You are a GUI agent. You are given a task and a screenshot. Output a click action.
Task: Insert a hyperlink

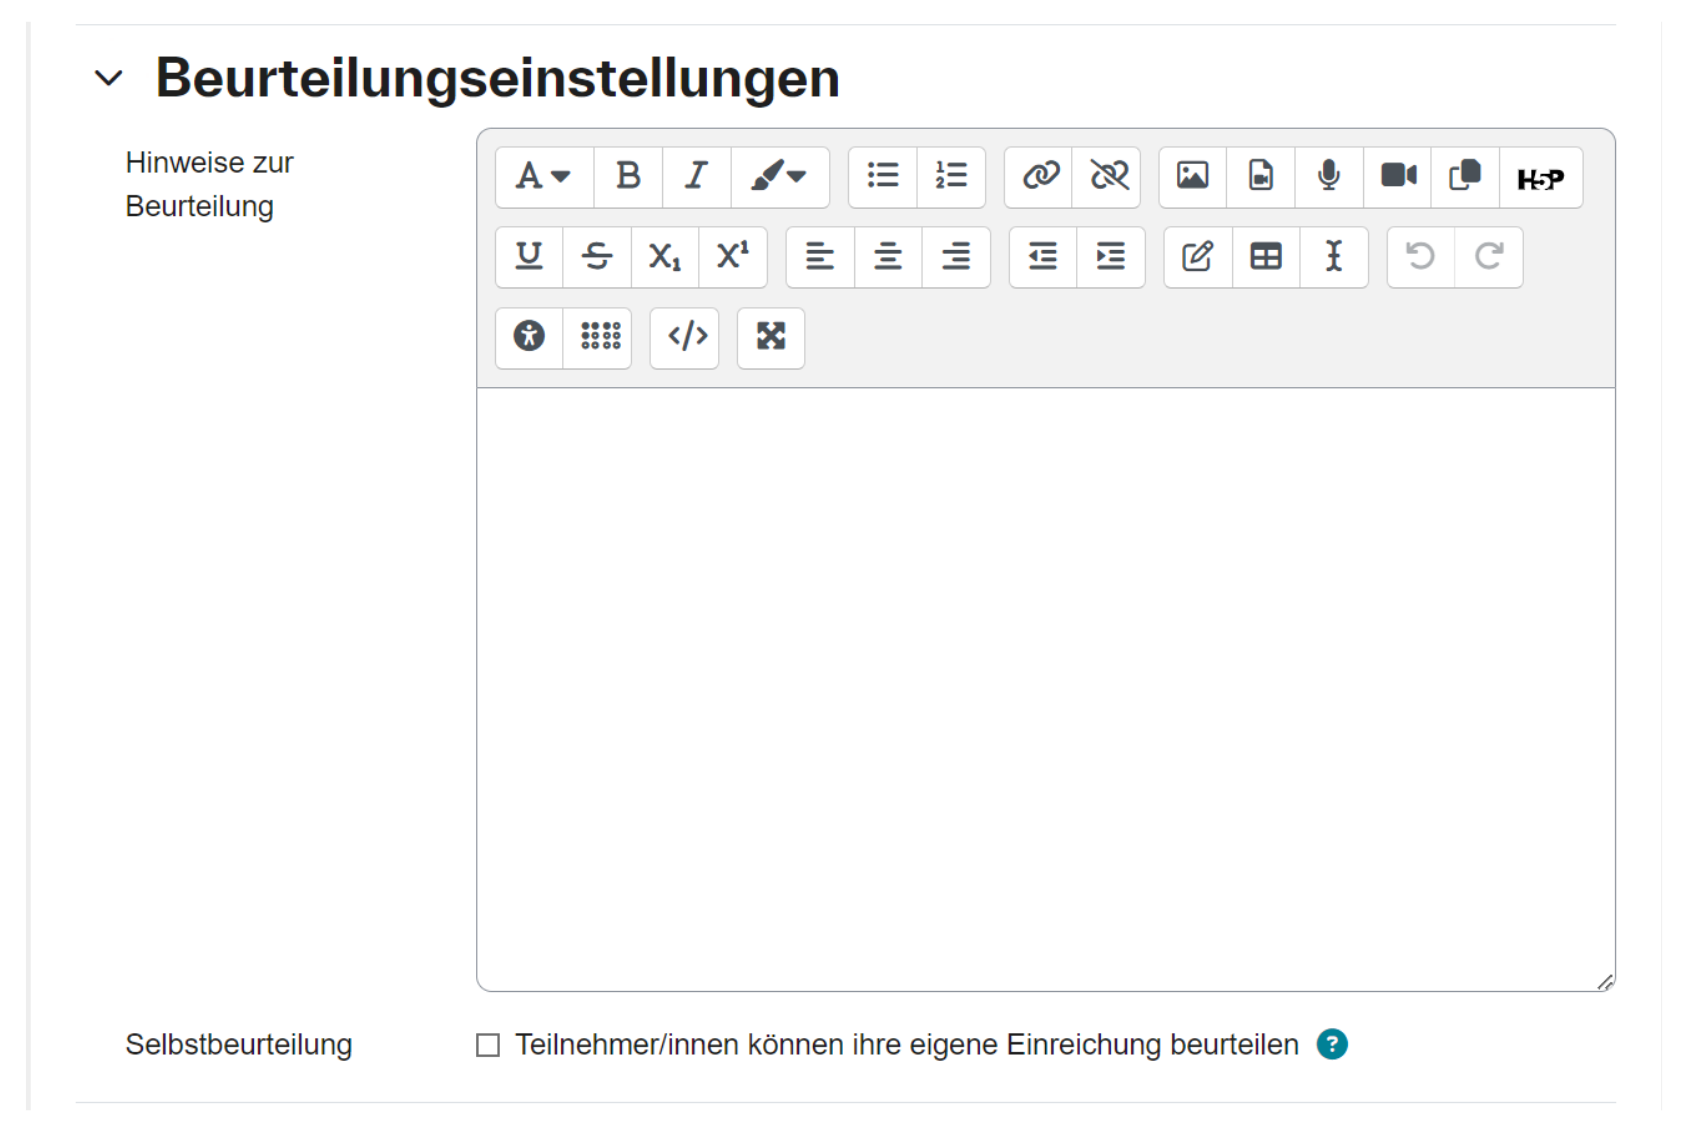pos(1038,177)
